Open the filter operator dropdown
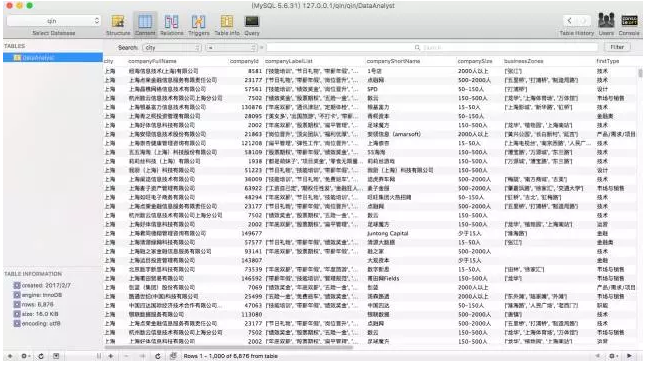 231,48
